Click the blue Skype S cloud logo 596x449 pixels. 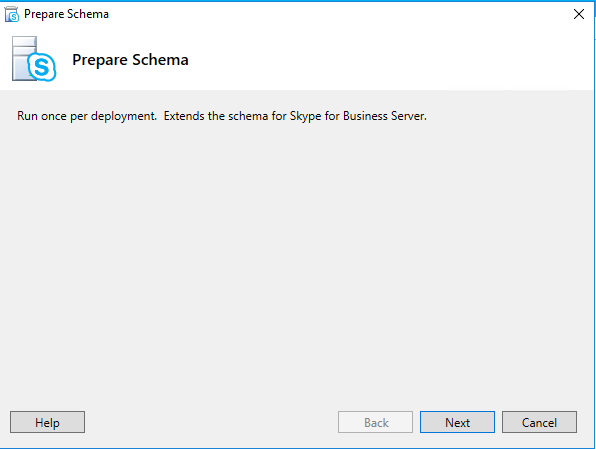pos(42,67)
